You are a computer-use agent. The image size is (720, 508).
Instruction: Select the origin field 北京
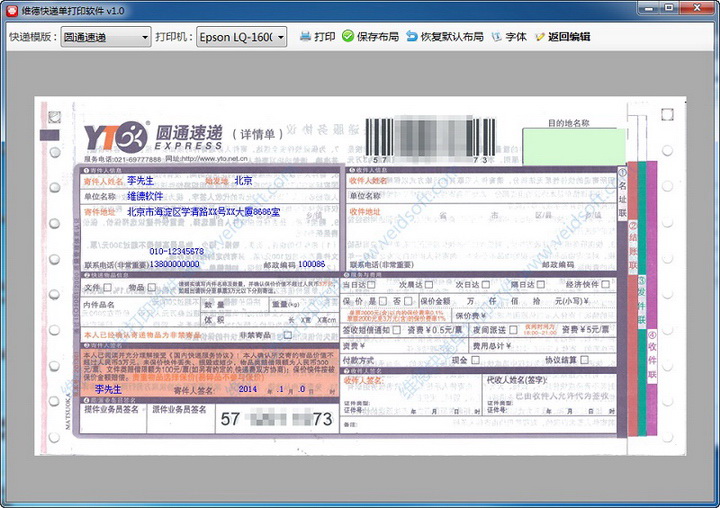pyautogui.click(x=243, y=181)
